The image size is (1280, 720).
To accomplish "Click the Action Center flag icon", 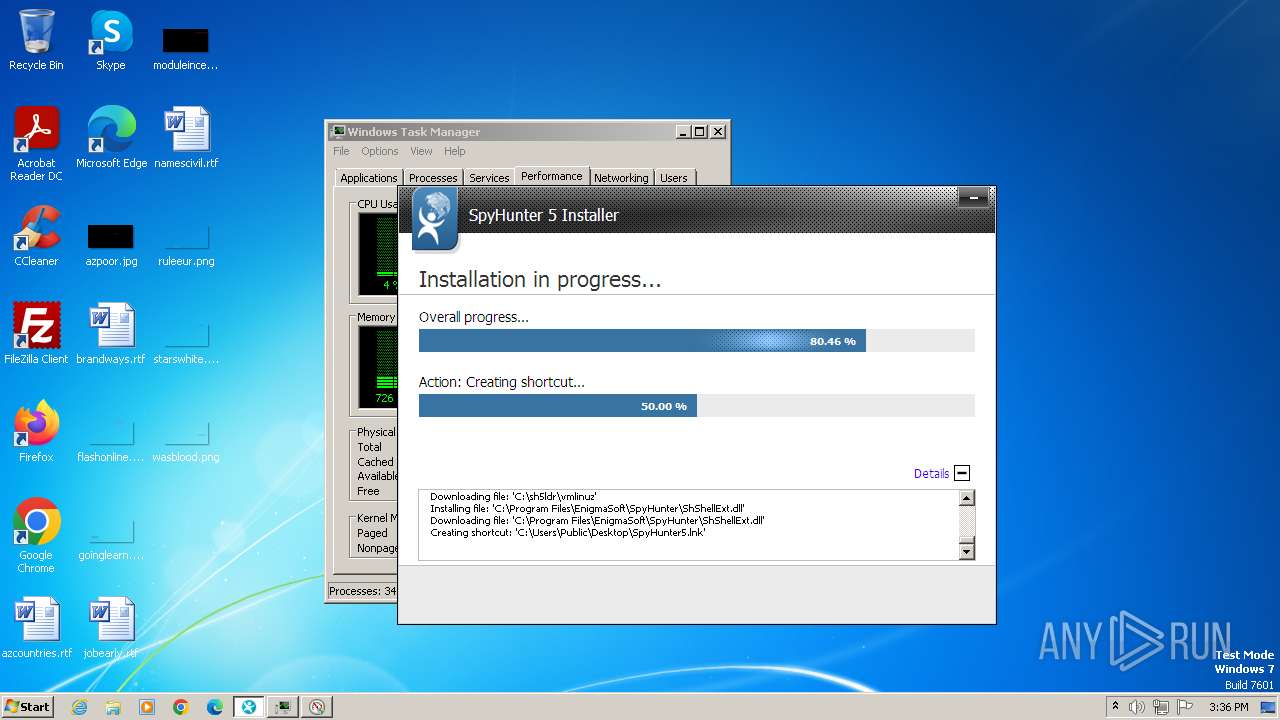I will tap(1184, 707).
